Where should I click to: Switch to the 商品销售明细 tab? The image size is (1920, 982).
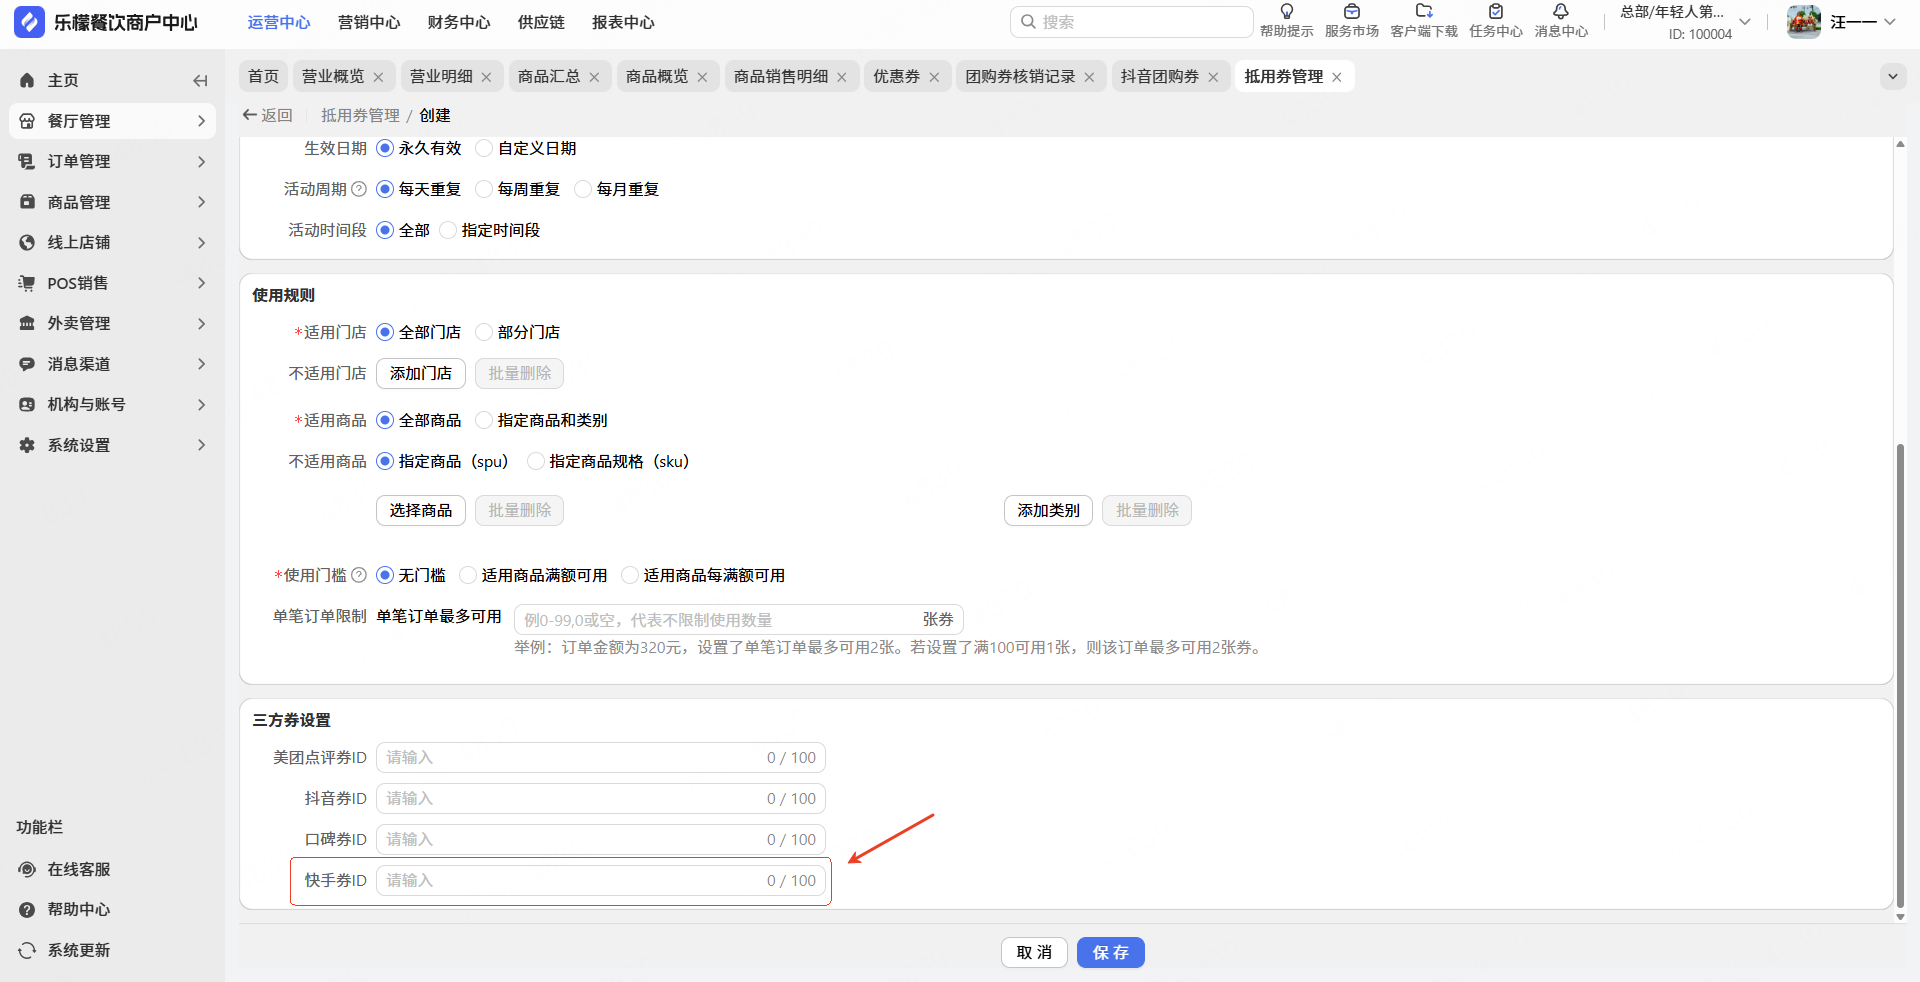click(780, 77)
